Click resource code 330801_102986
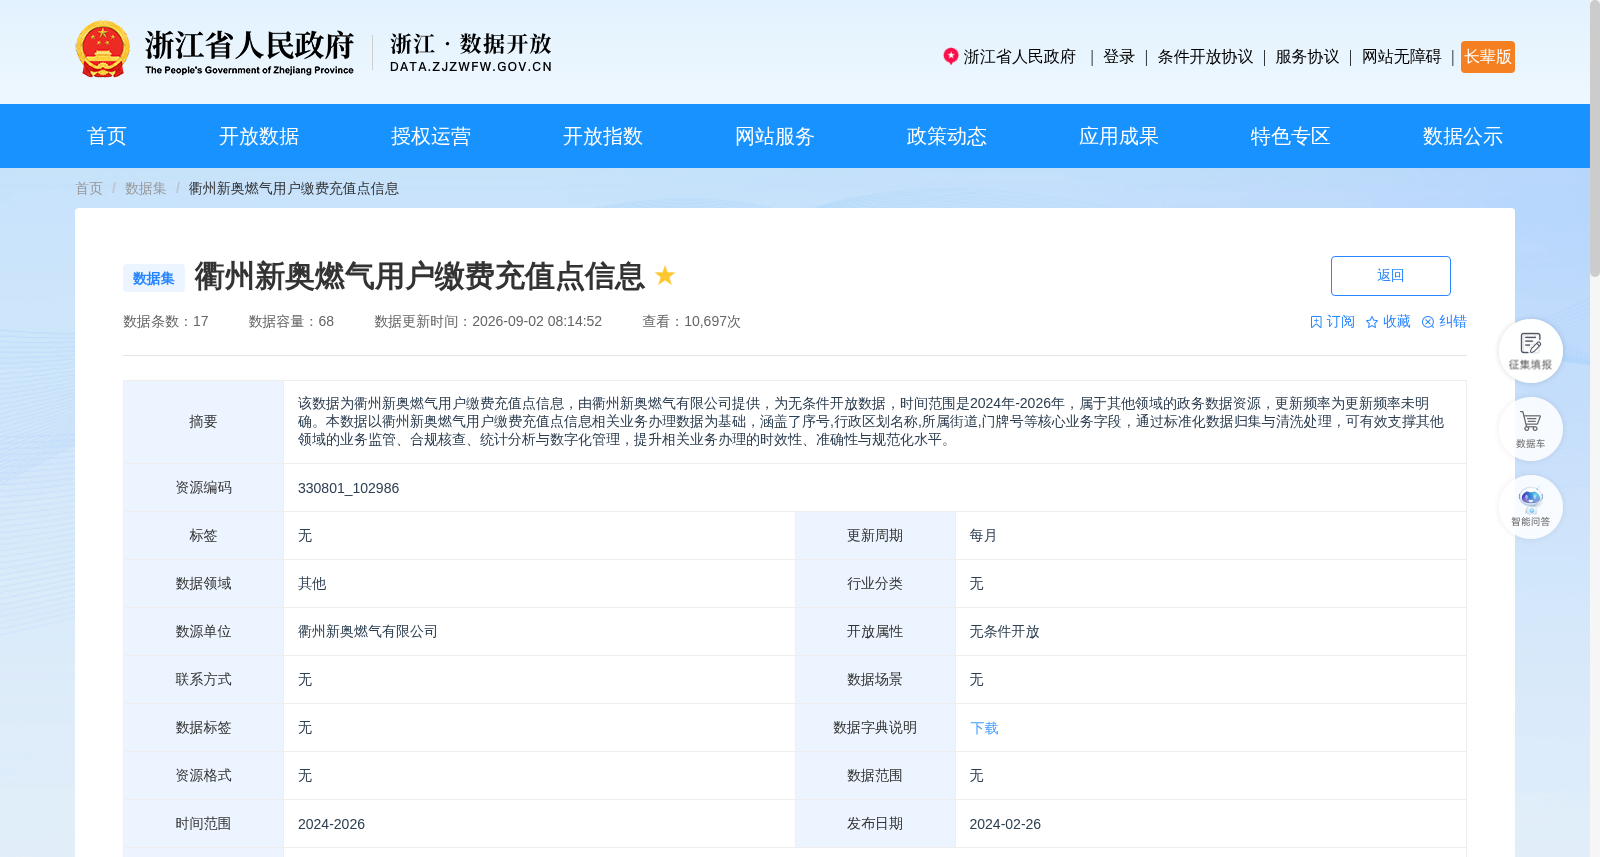The height and width of the screenshot is (857, 1600). [348, 488]
